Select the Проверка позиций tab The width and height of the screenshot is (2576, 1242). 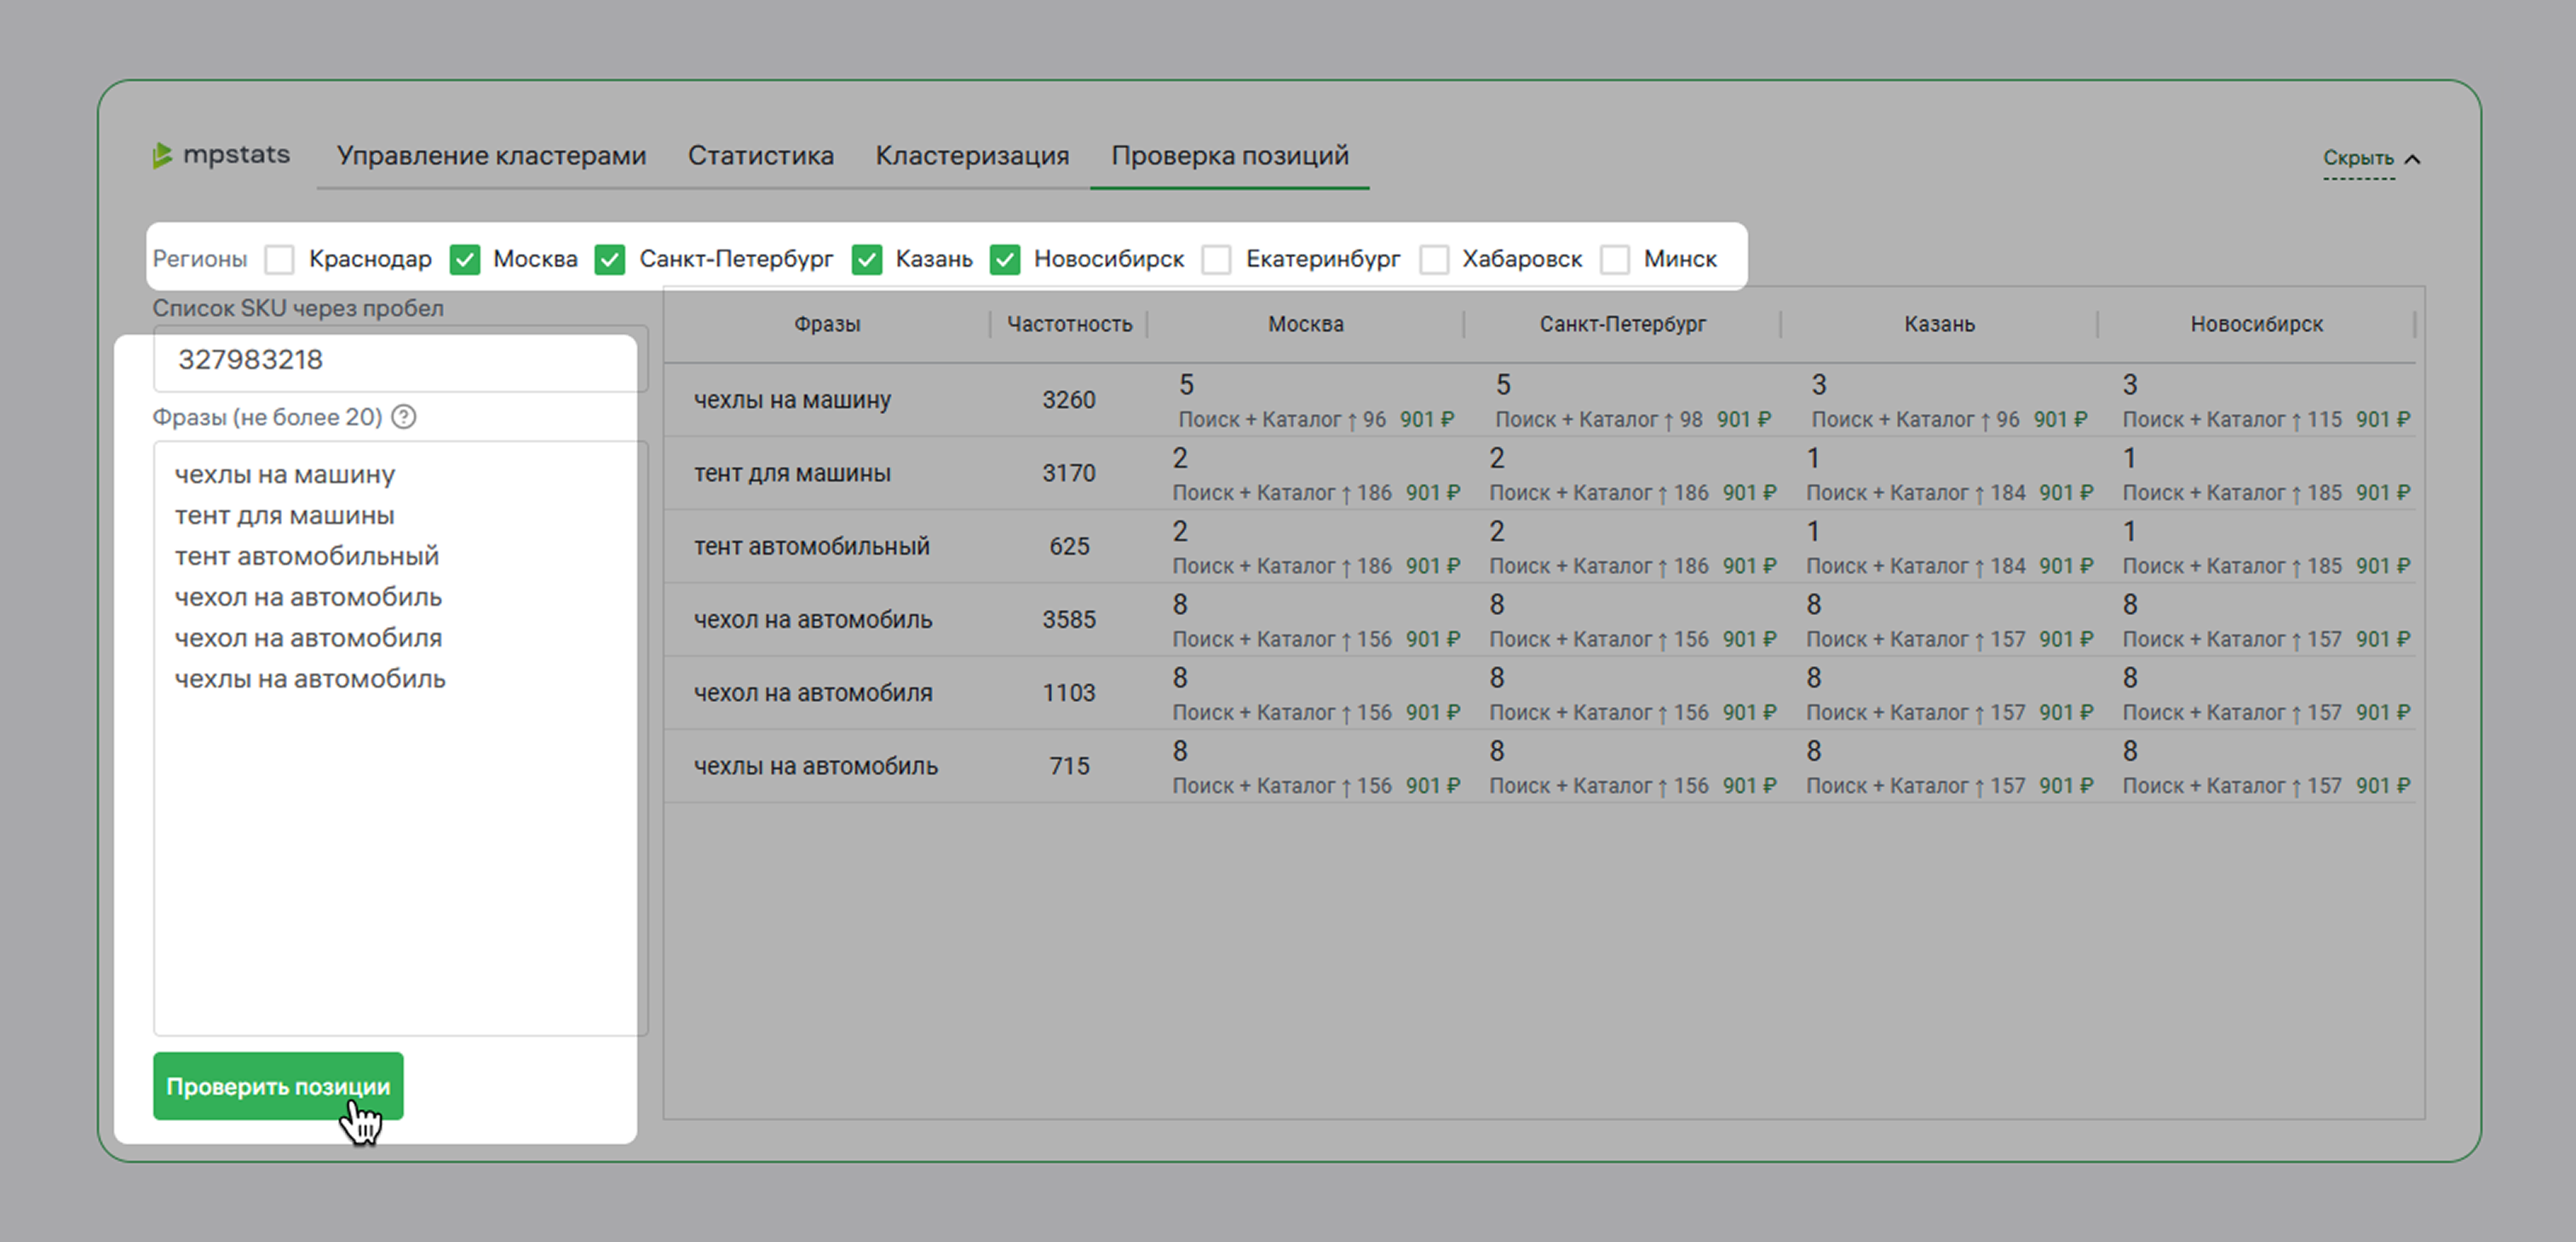[1230, 156]
